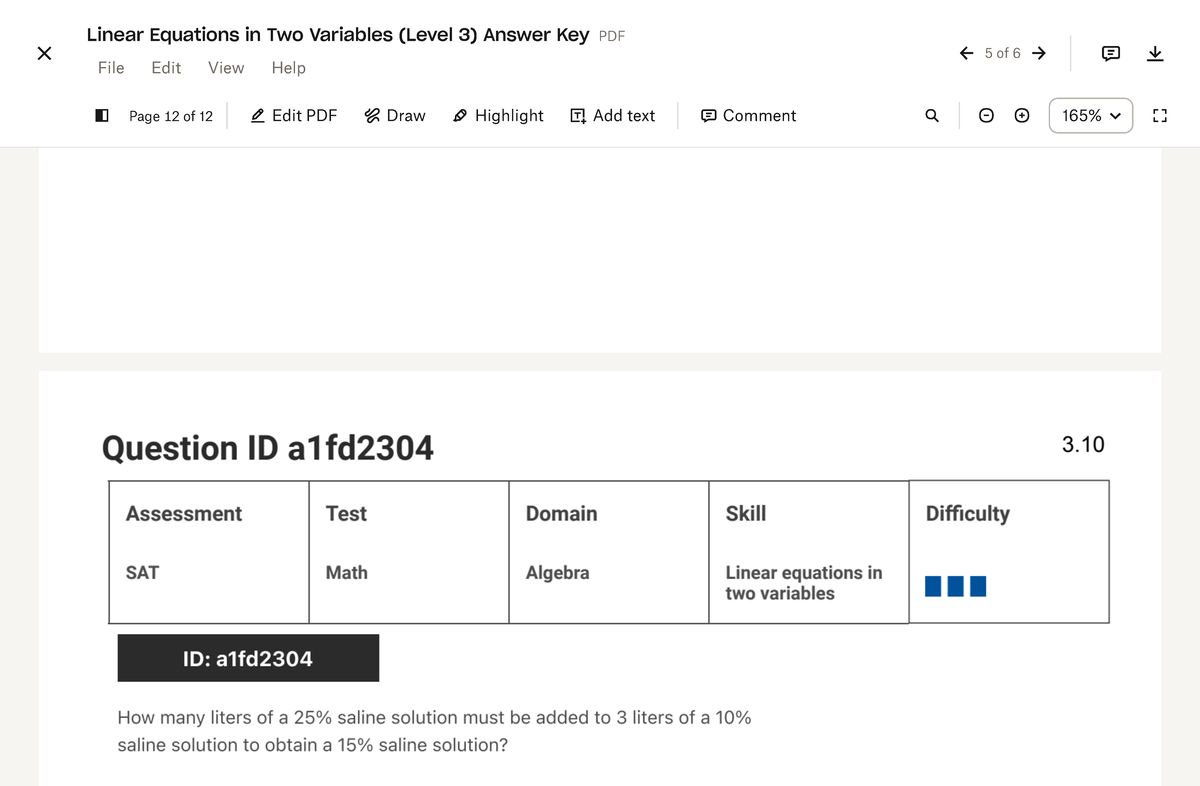Go to the next file arrow

point(1039,53)
